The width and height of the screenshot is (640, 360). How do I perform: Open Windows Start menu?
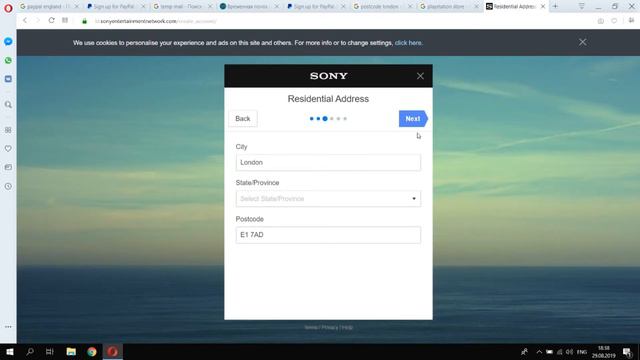10,351
